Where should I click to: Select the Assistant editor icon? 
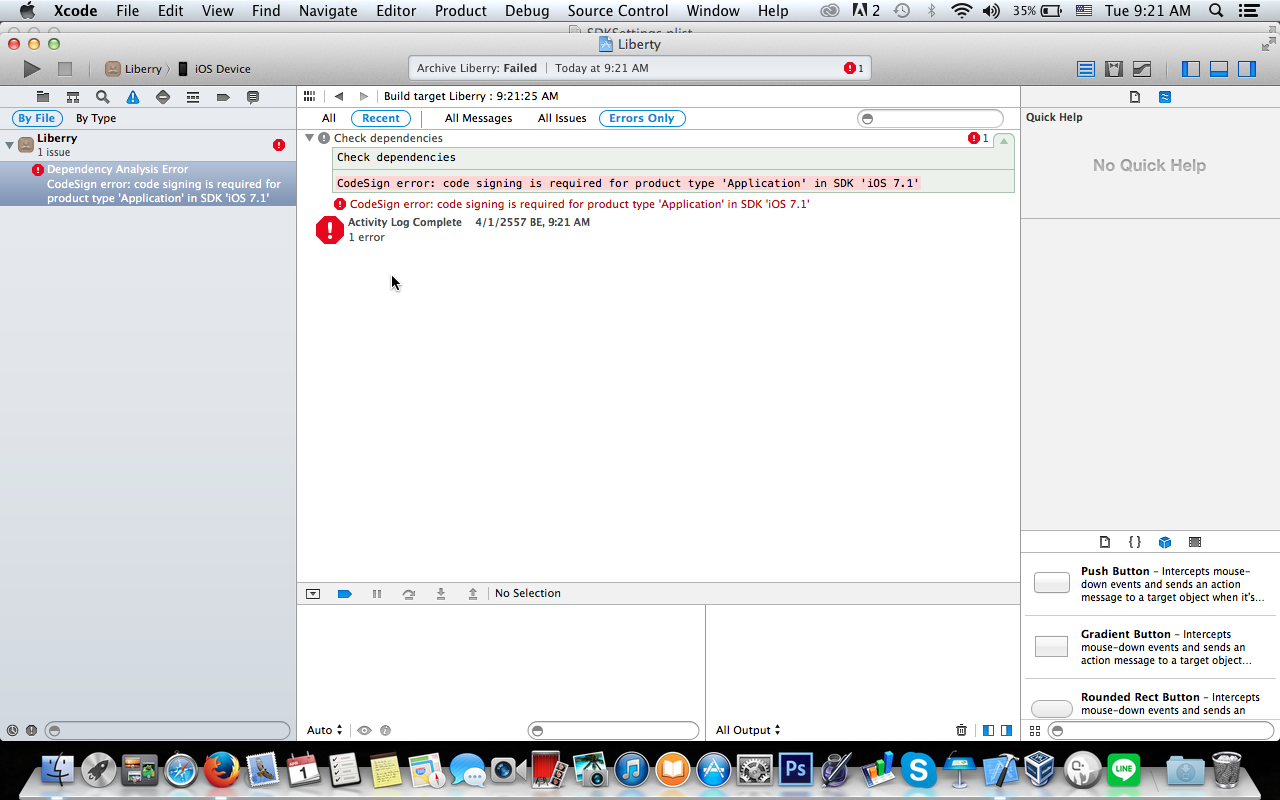click(1114, 69)
